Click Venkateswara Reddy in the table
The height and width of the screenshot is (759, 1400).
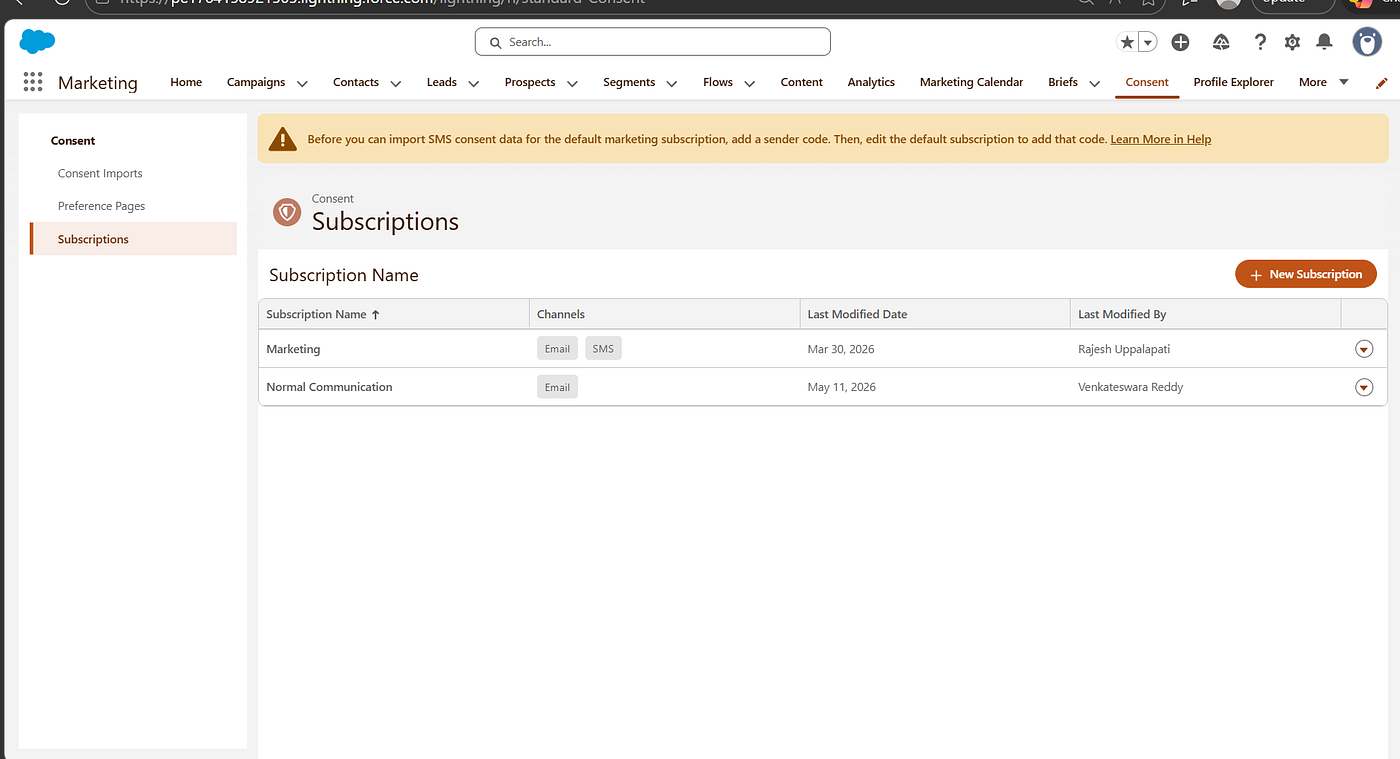[1130, 387]
